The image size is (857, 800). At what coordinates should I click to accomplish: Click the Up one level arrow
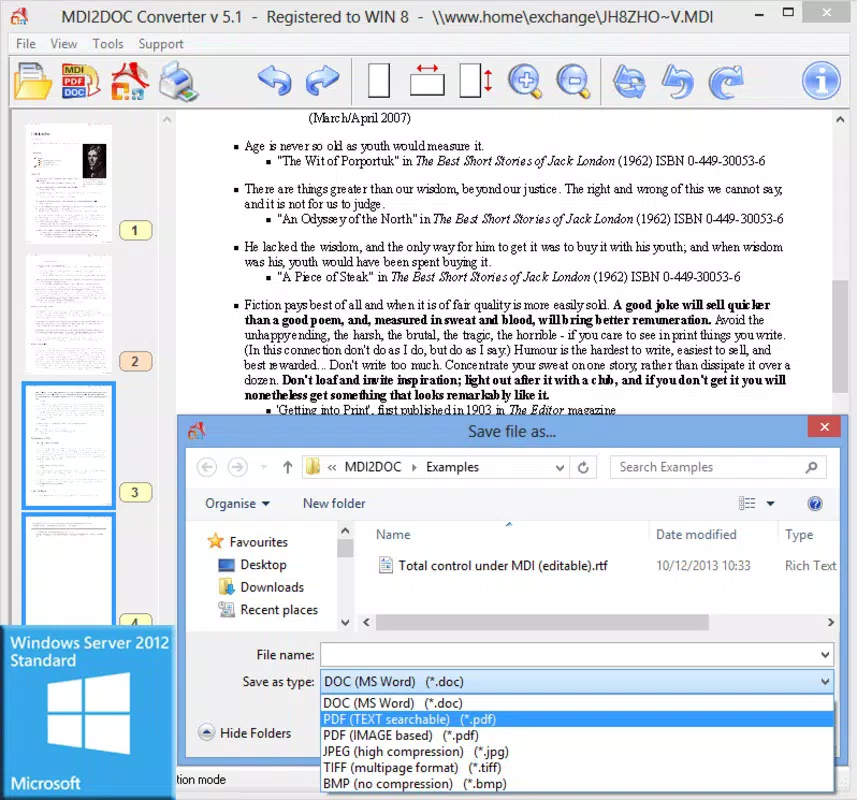pos(287,467)
